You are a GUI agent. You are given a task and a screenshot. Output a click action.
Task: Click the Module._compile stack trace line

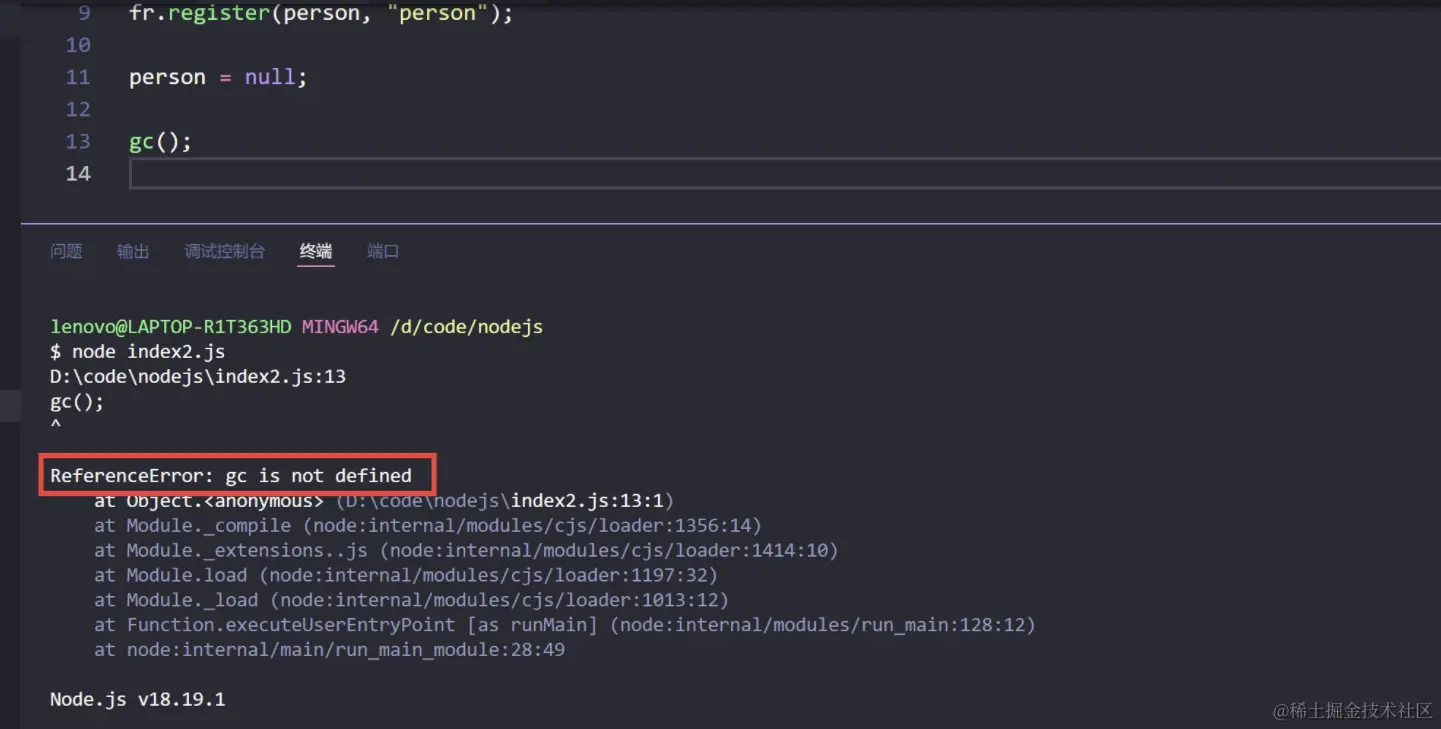(x=428, y=525)
